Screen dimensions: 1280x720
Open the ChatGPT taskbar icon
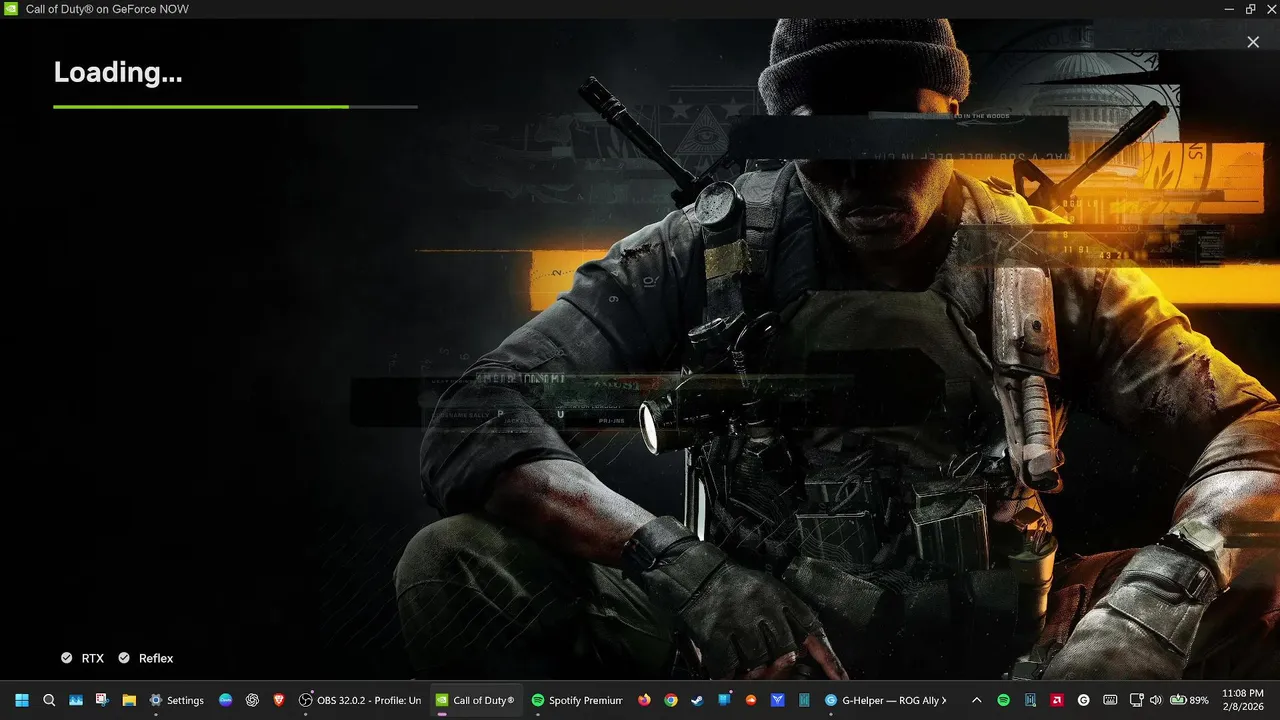click(252, 700)
